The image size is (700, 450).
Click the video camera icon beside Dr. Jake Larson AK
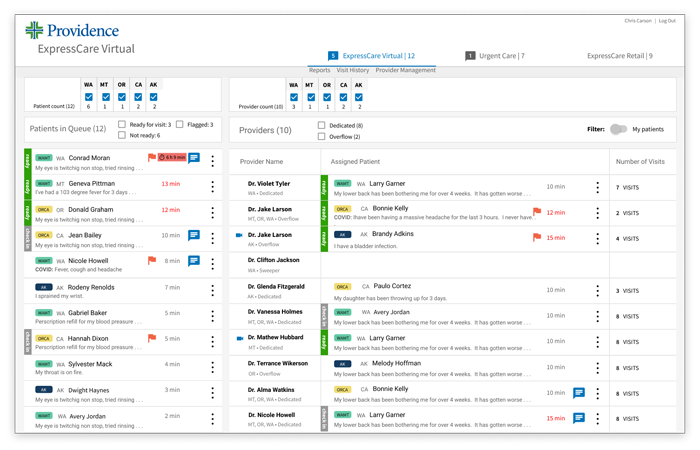(x=239, y=235)
